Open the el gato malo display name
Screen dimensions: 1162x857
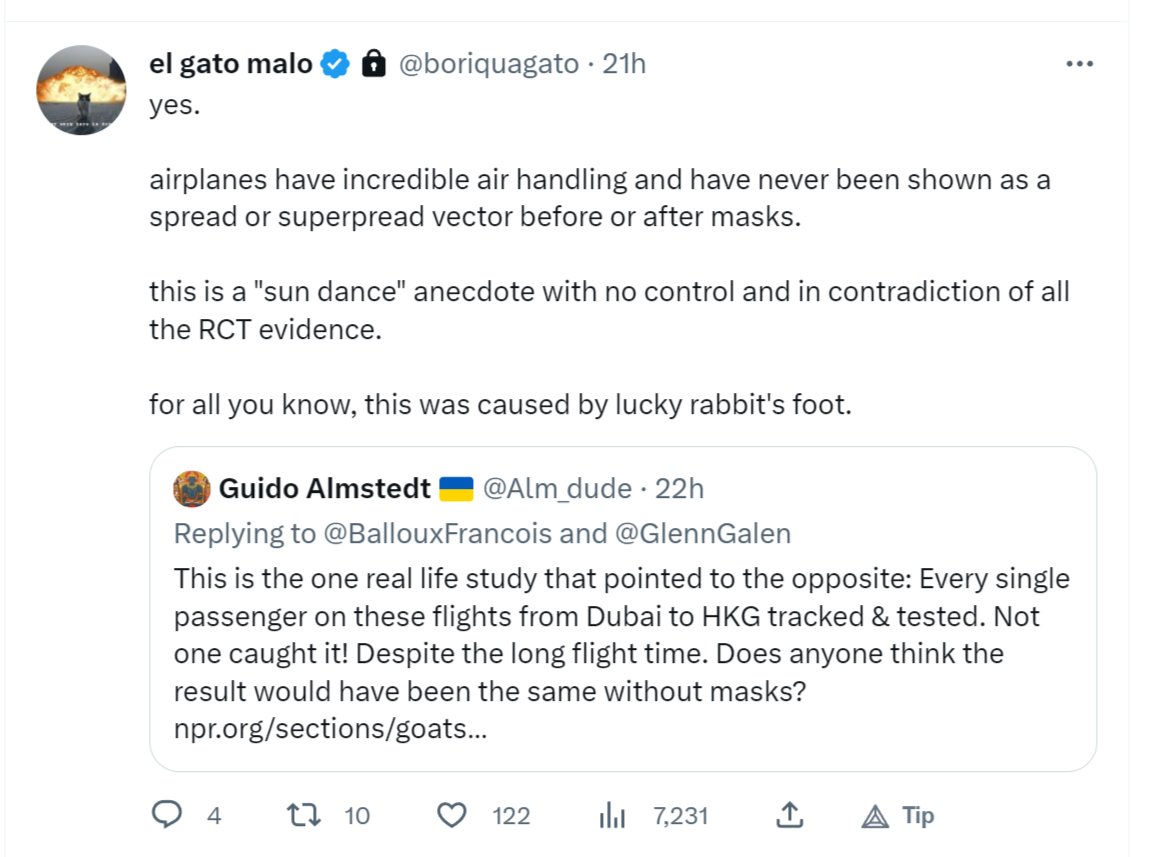tap(230, 65)
